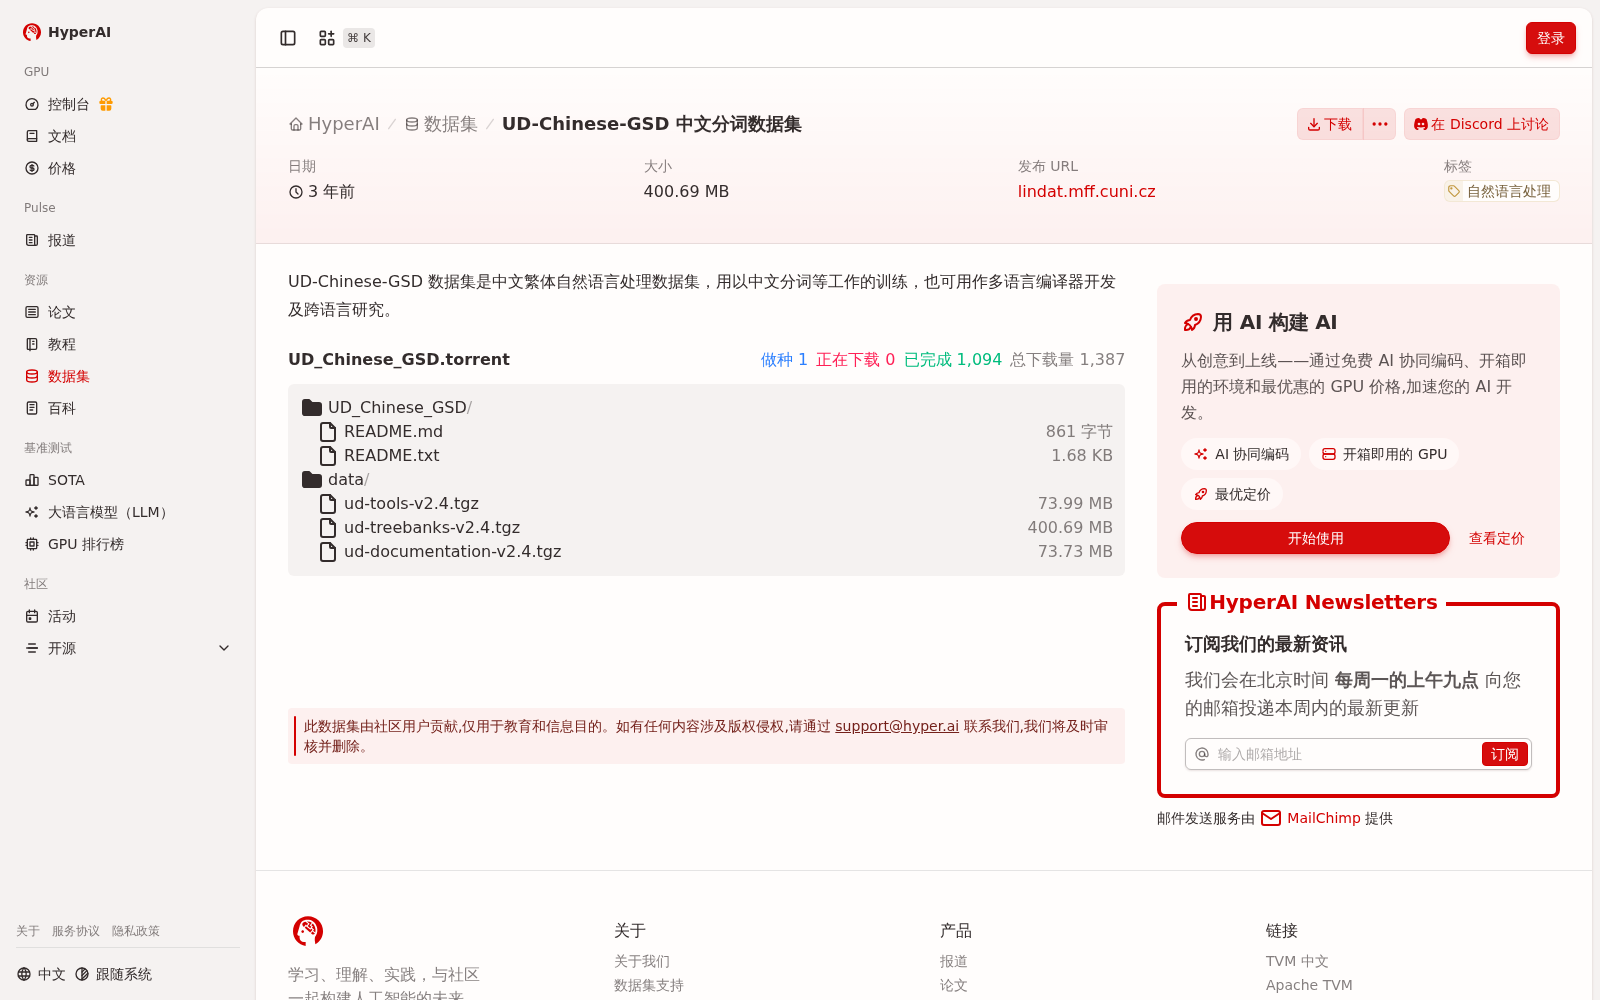Expand the 开源 chevron
The height and width of the screenshot is (1000, 1600).
click(x=224, y=648)
